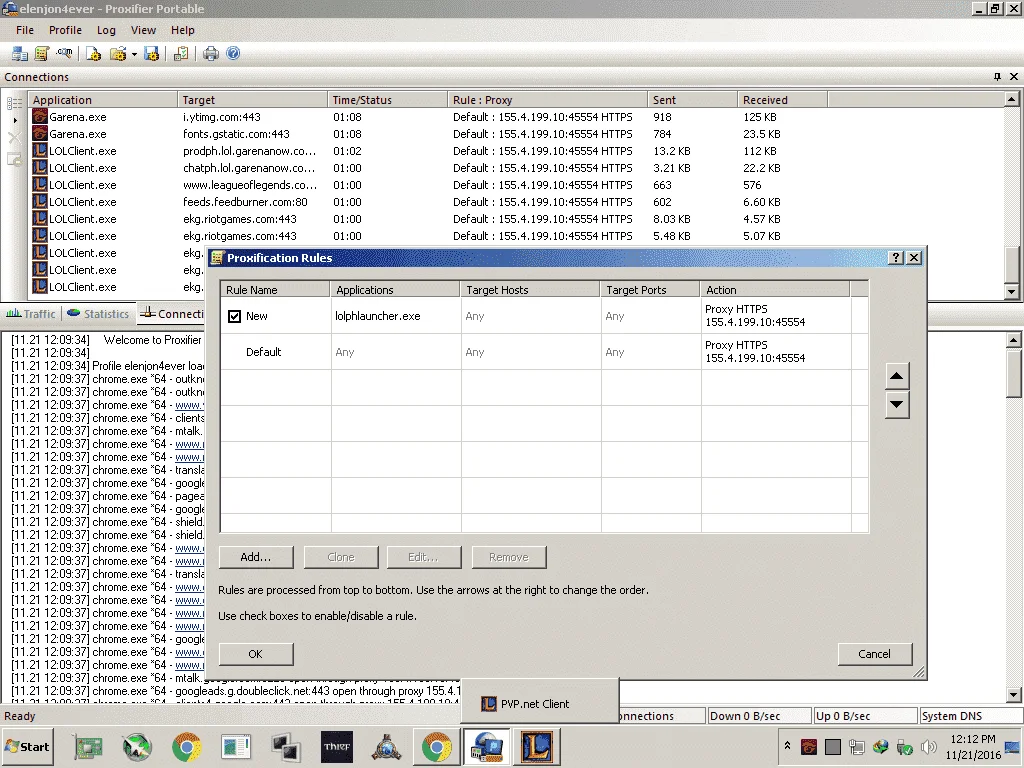Cancel the Proxification Rules dialog
This screenshot has height=768, width=1024.
pos(874,654)
